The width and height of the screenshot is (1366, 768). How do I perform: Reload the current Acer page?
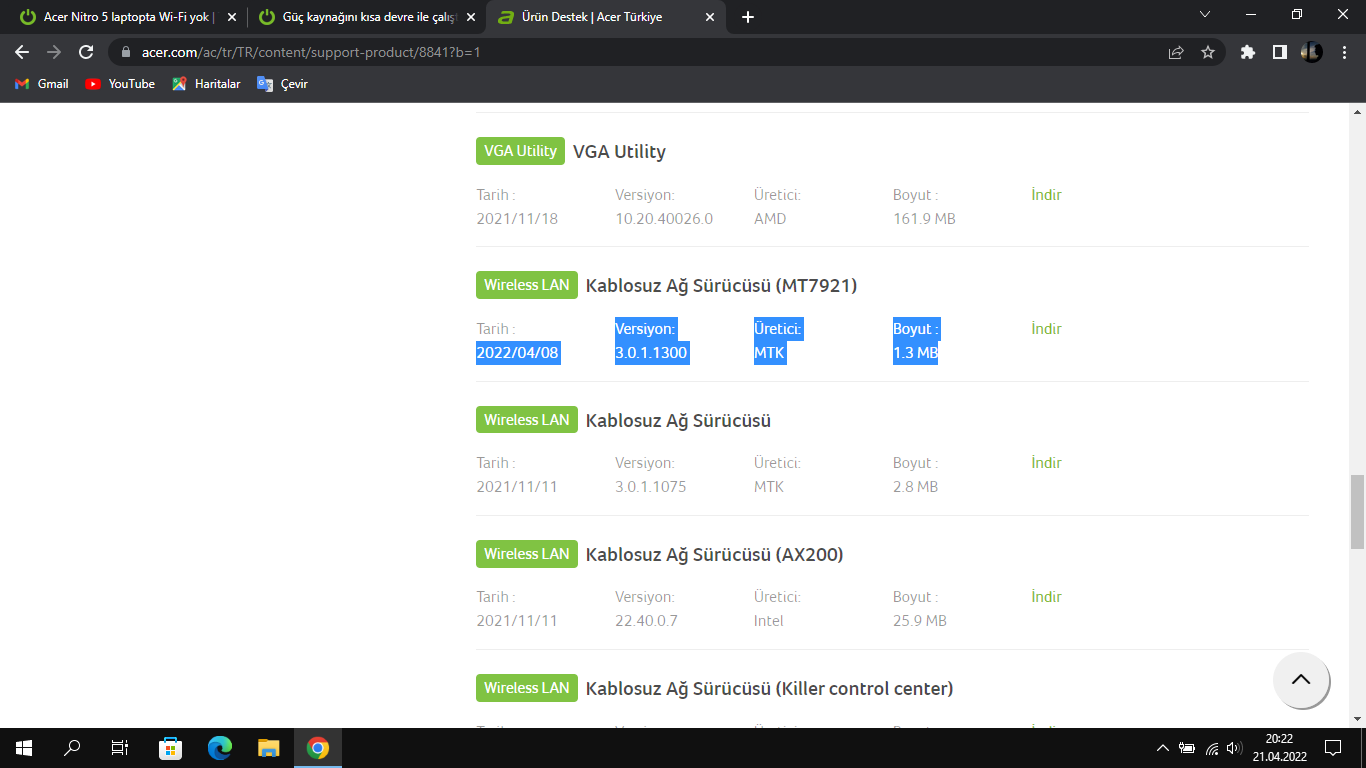pyautogui.click(x=86, y=52)
